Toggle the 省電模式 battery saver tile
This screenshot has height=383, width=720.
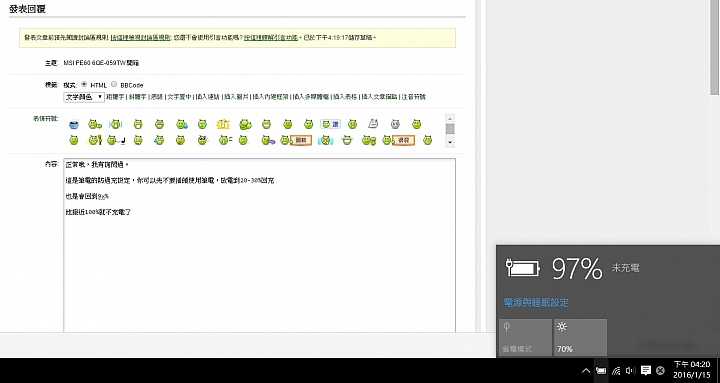[525, 338]
